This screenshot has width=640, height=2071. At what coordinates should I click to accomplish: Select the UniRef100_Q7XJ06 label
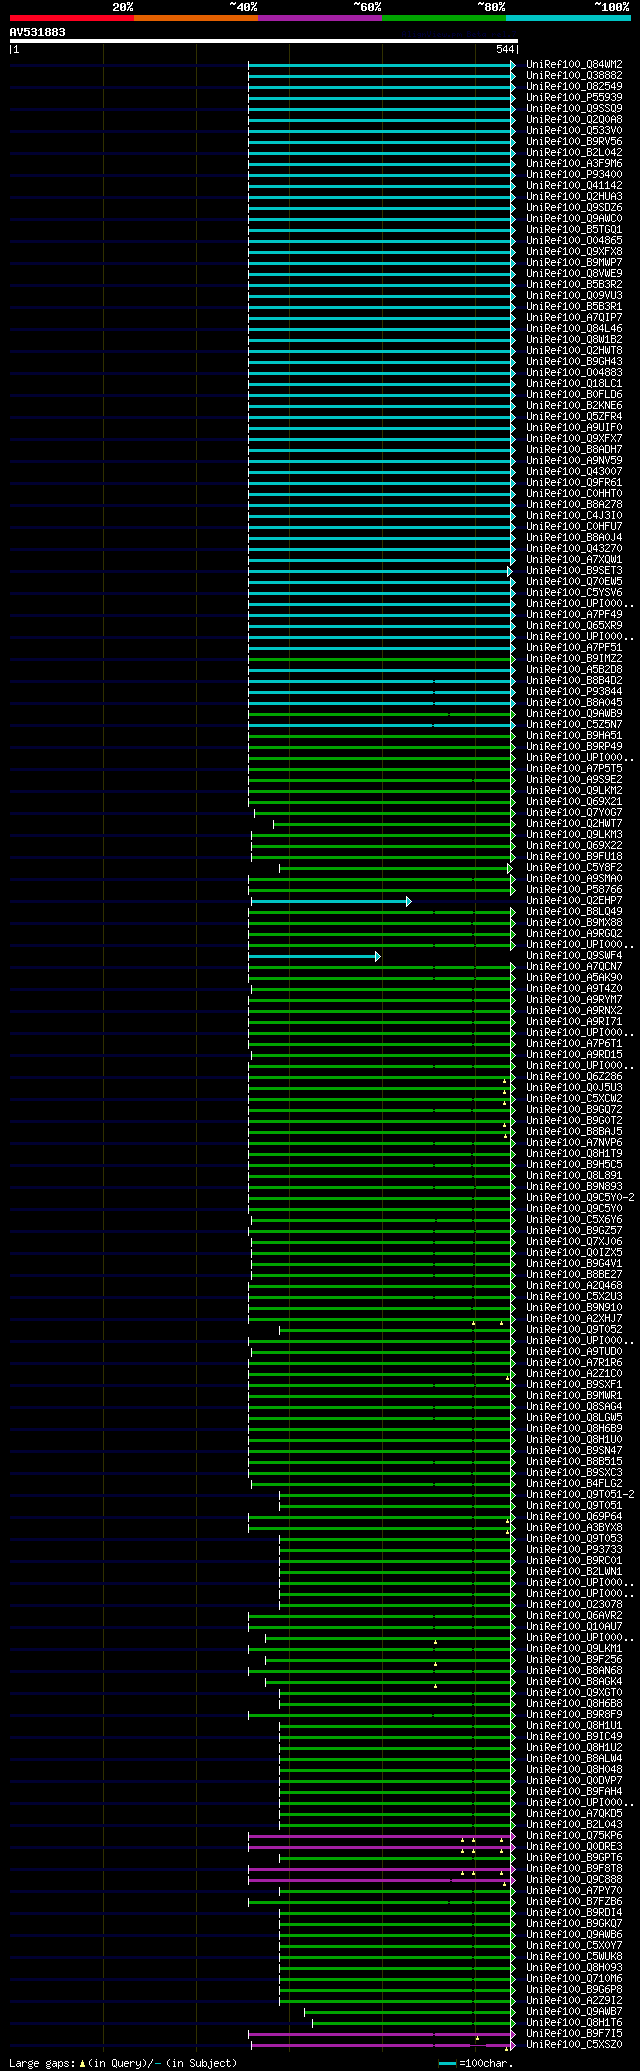click(574, 1242)
